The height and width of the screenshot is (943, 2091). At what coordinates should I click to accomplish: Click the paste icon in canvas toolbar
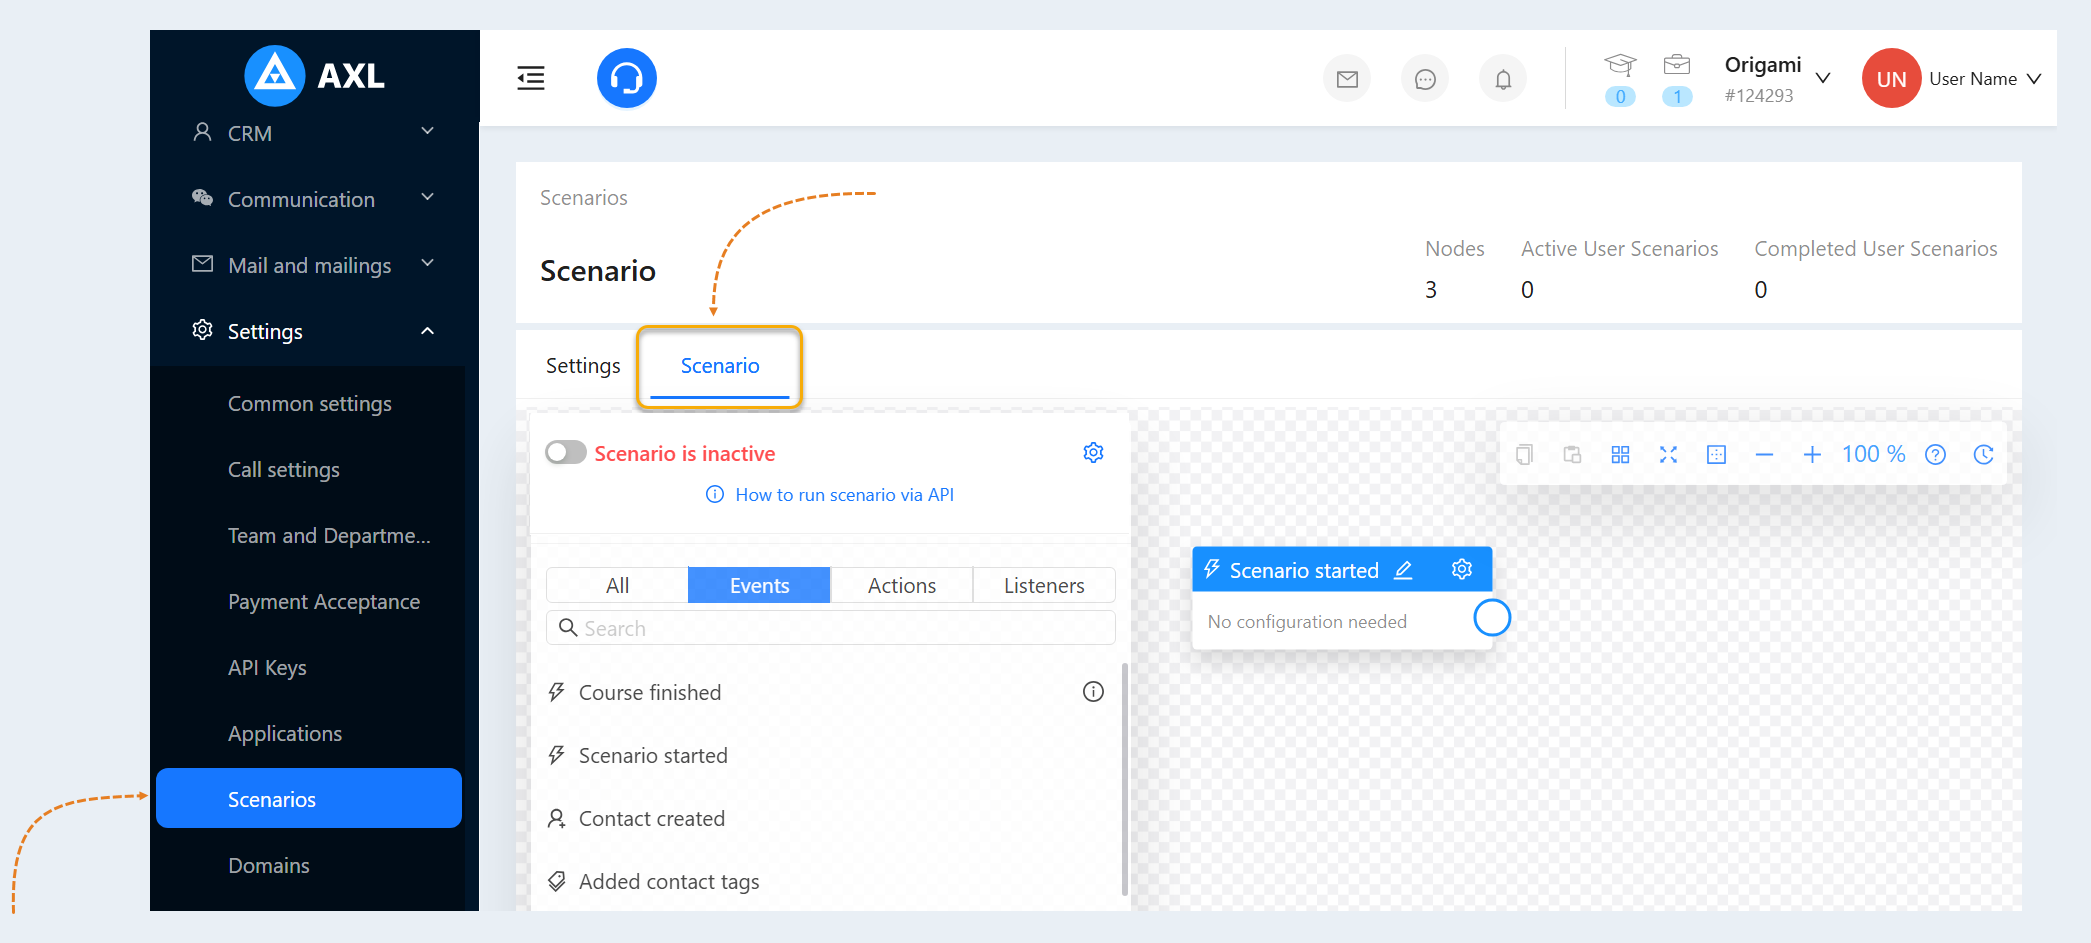(x=1572, y=455)
